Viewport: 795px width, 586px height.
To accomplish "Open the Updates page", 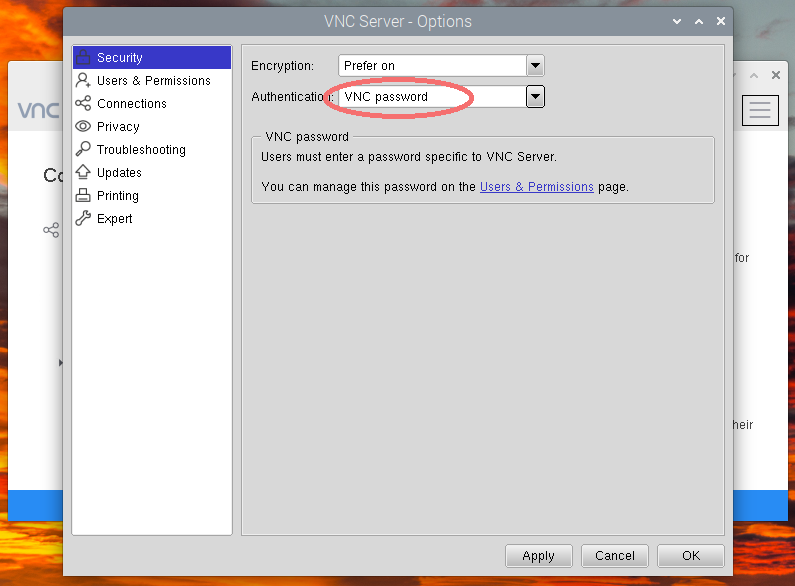I will click(x=152, y=172).
